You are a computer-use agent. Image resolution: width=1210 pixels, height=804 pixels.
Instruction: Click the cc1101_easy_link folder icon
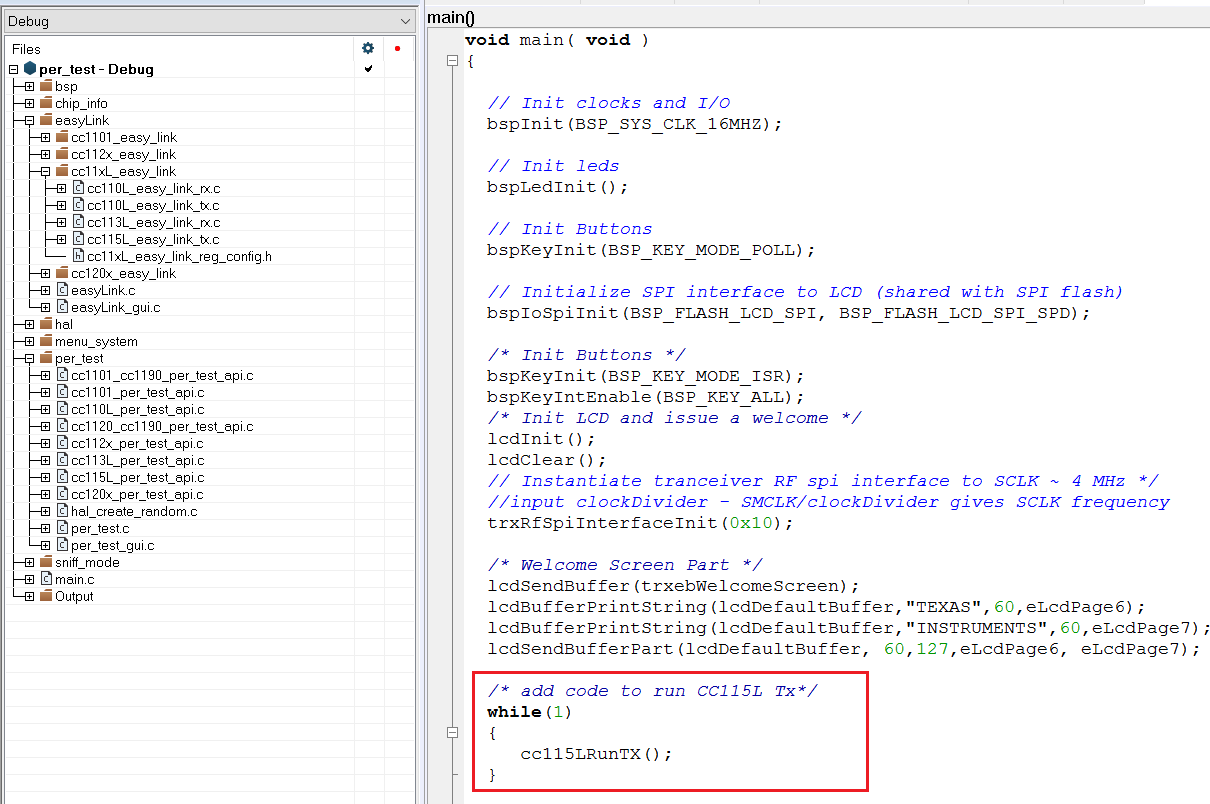click(62, 137)
